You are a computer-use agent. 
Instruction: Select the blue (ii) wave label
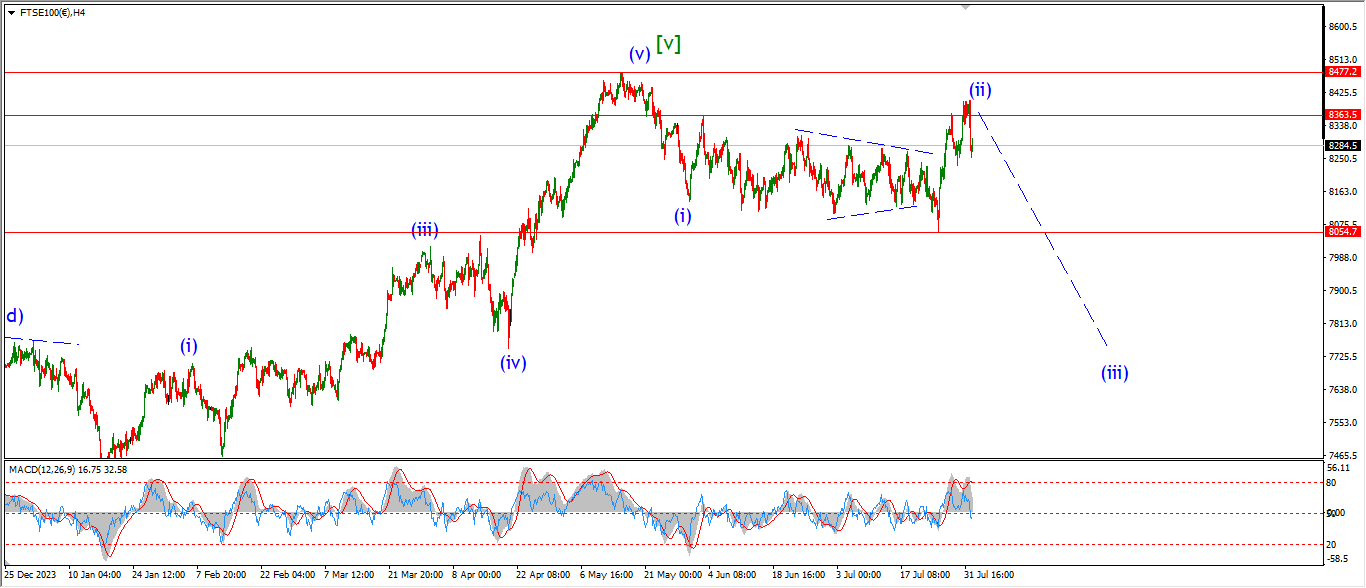(x=979, y=90)
